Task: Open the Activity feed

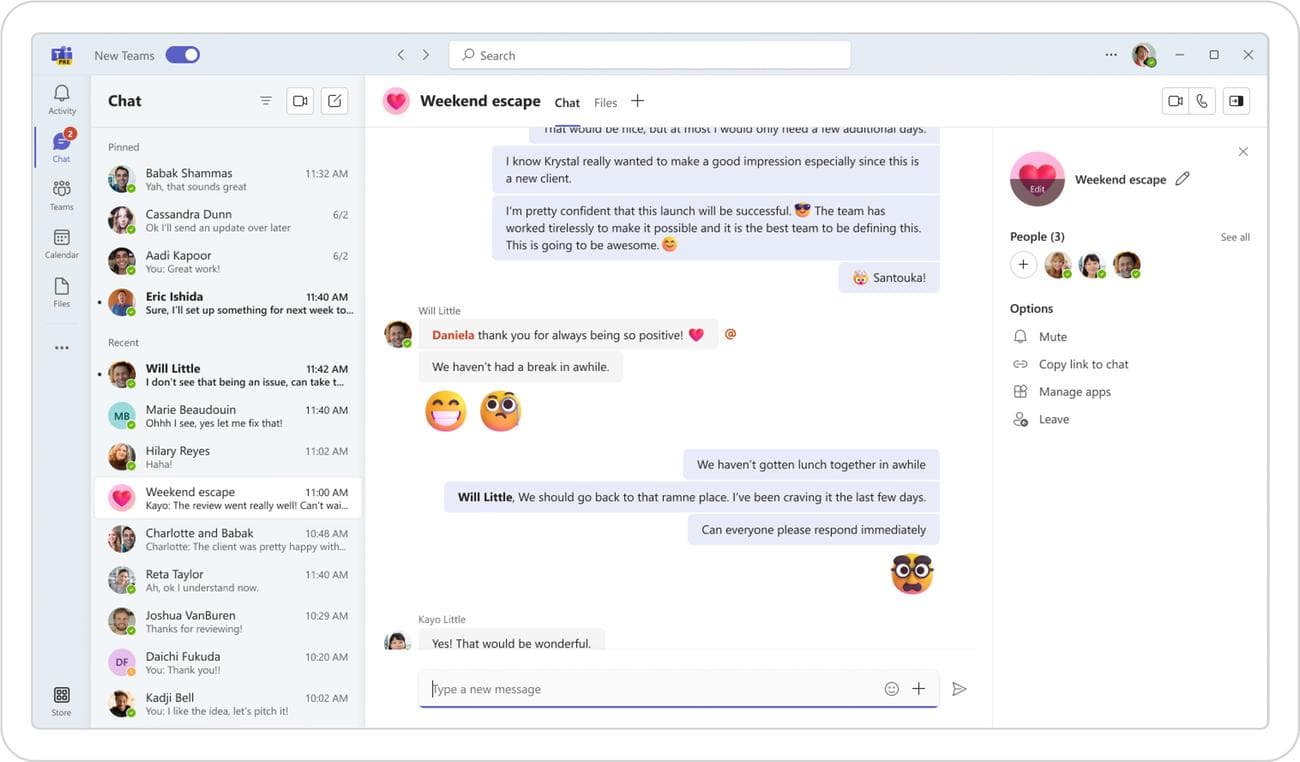Action: (x=61, y=97)
